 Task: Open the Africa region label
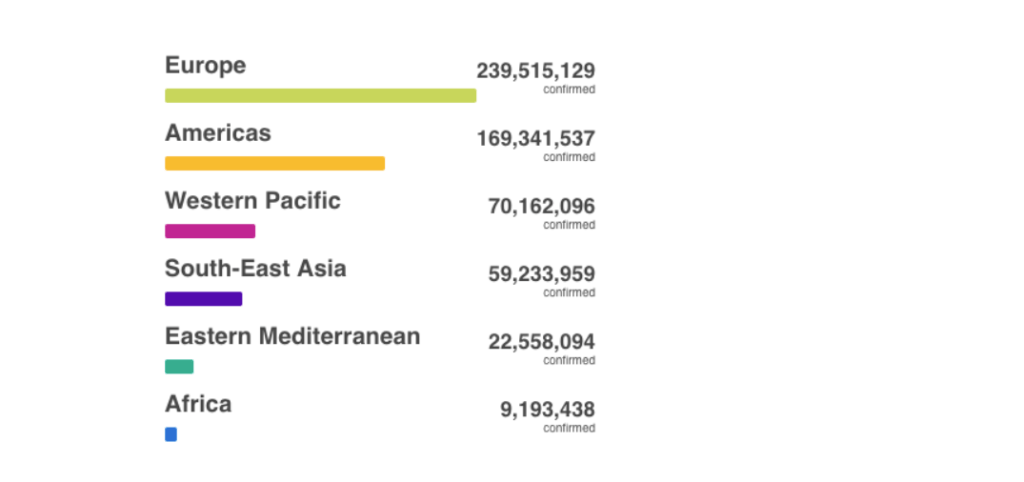(x=198, y=404)
